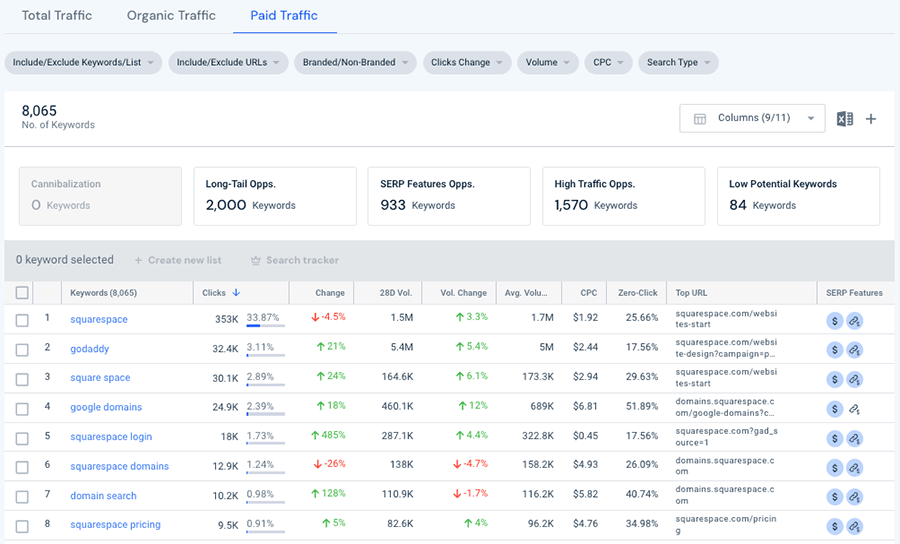Open the domain search keyword link
900x544 pixels.
(x=103, y=496)
